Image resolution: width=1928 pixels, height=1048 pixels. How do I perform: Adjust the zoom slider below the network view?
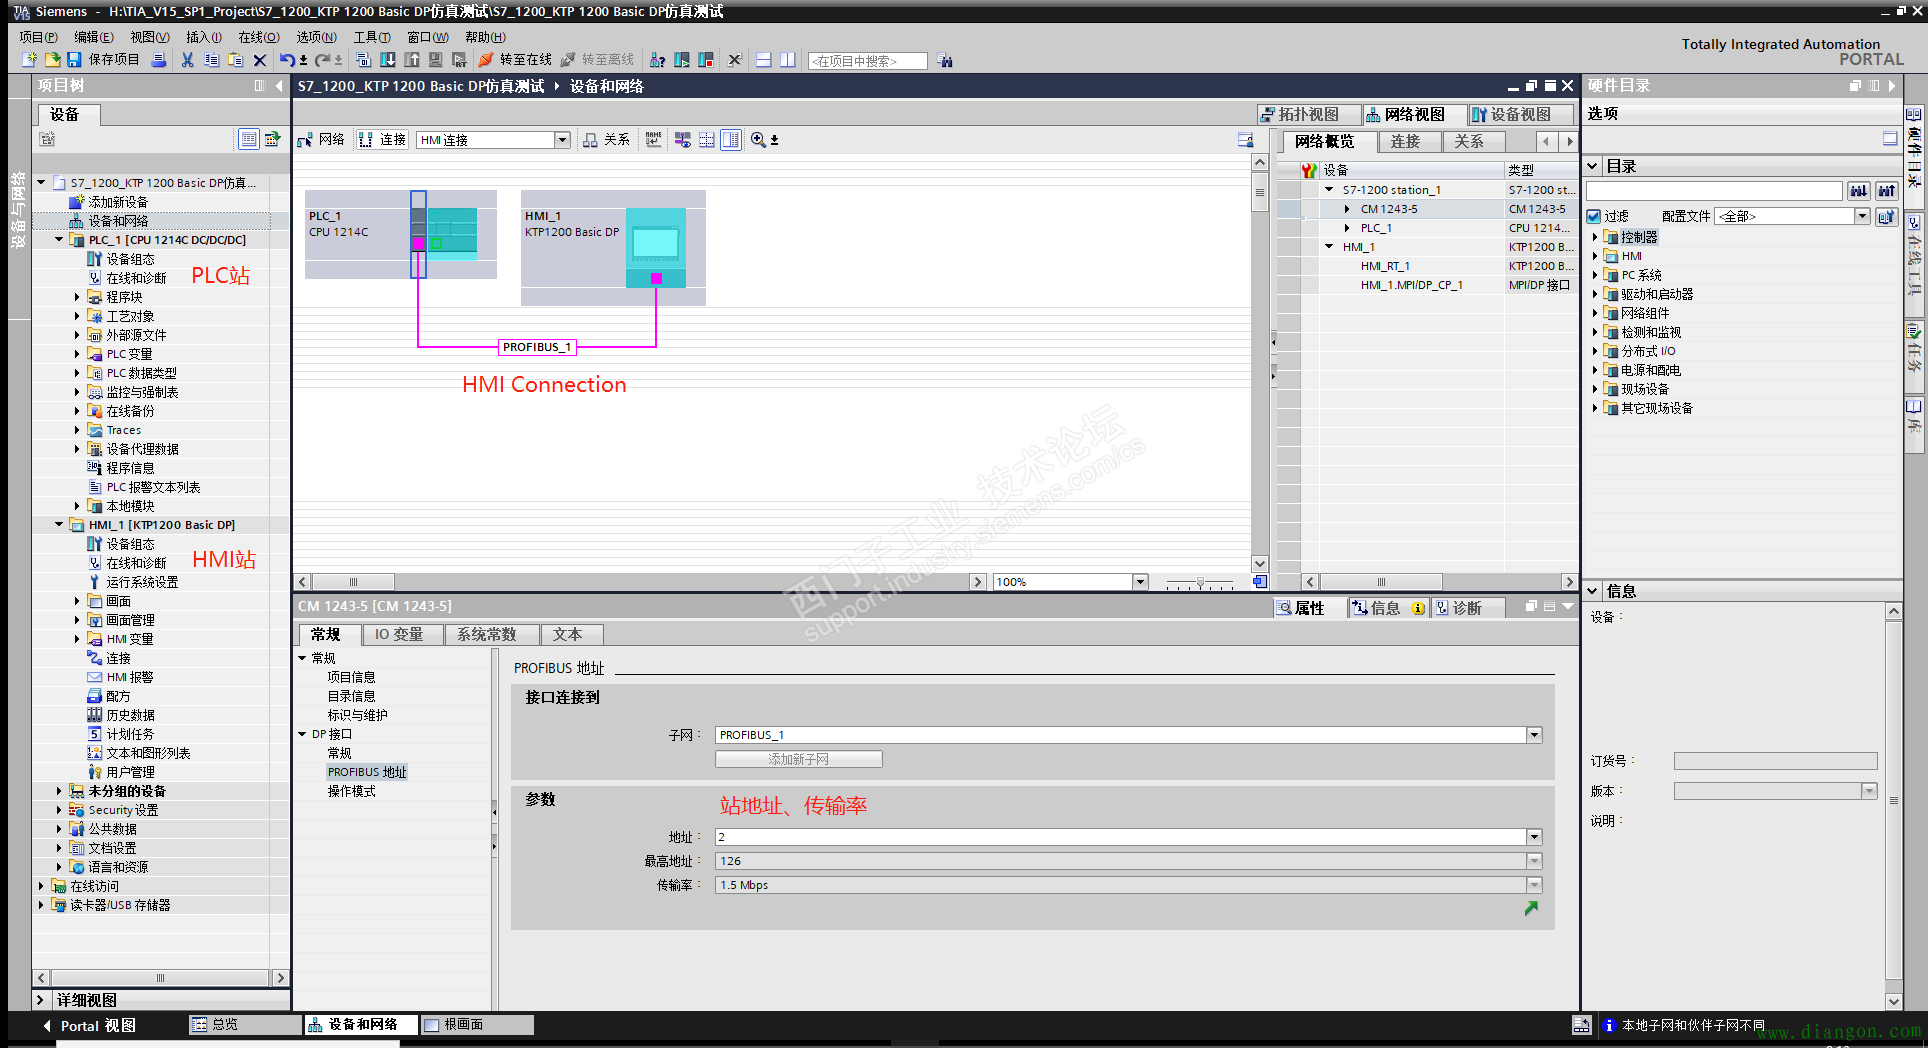(1198, 581)
